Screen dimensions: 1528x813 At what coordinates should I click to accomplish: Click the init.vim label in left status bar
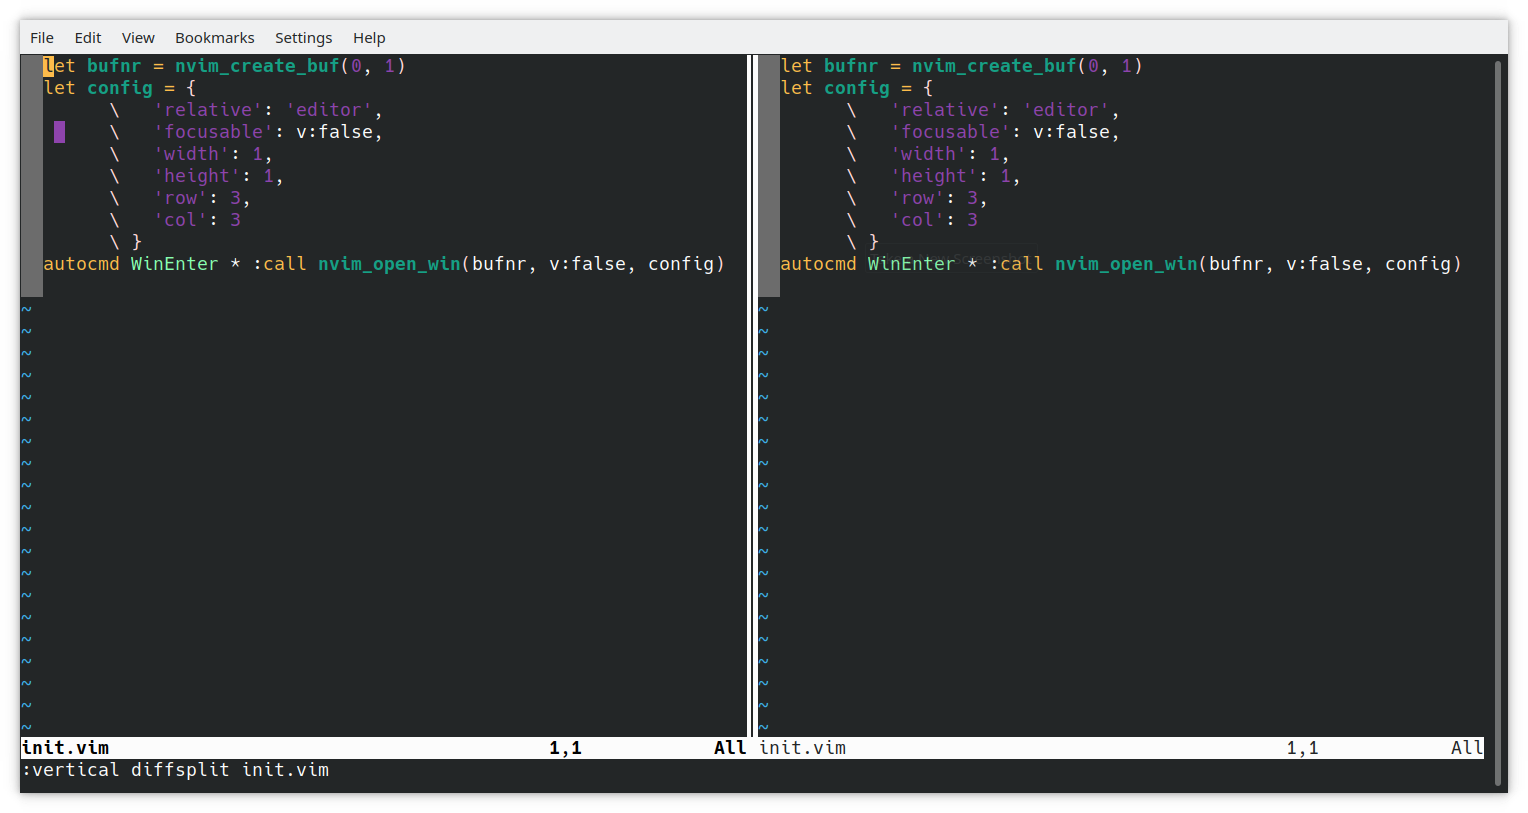[65, 747]
